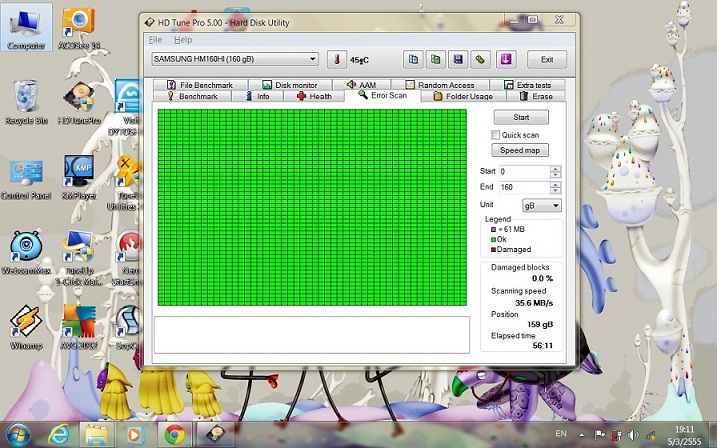717x448 pixels.
Task: Enable the Quick scan checkbox
Action: pos(496,135)
